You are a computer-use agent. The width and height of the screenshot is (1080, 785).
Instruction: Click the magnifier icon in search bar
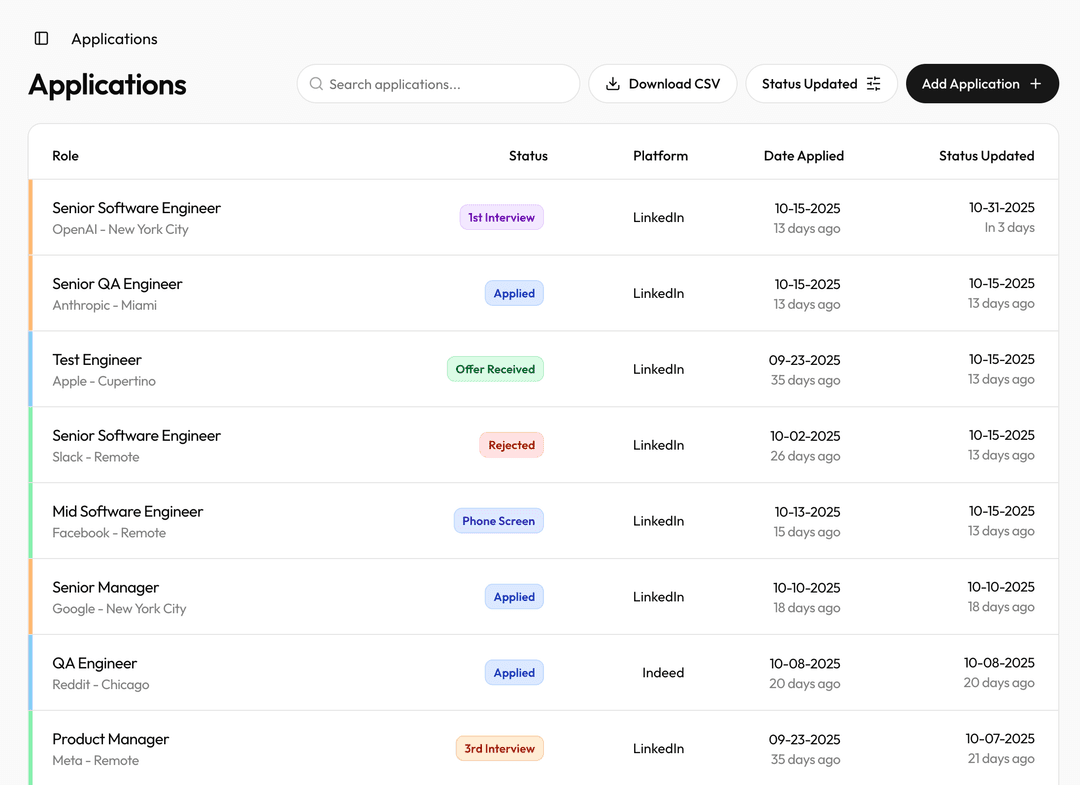[x=316, y=84]
